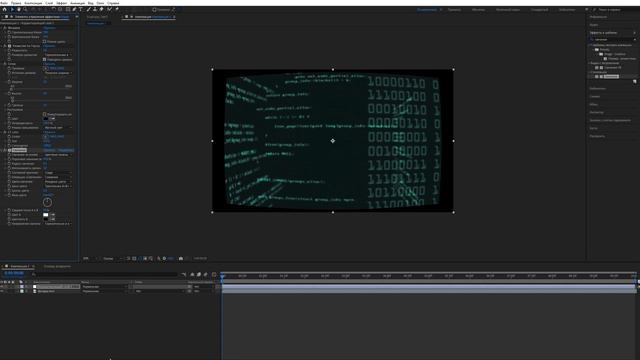Click Сбросить link for Свечение effect
The height and width of the screenshot is (360, 640).
(x=49, y=150)
